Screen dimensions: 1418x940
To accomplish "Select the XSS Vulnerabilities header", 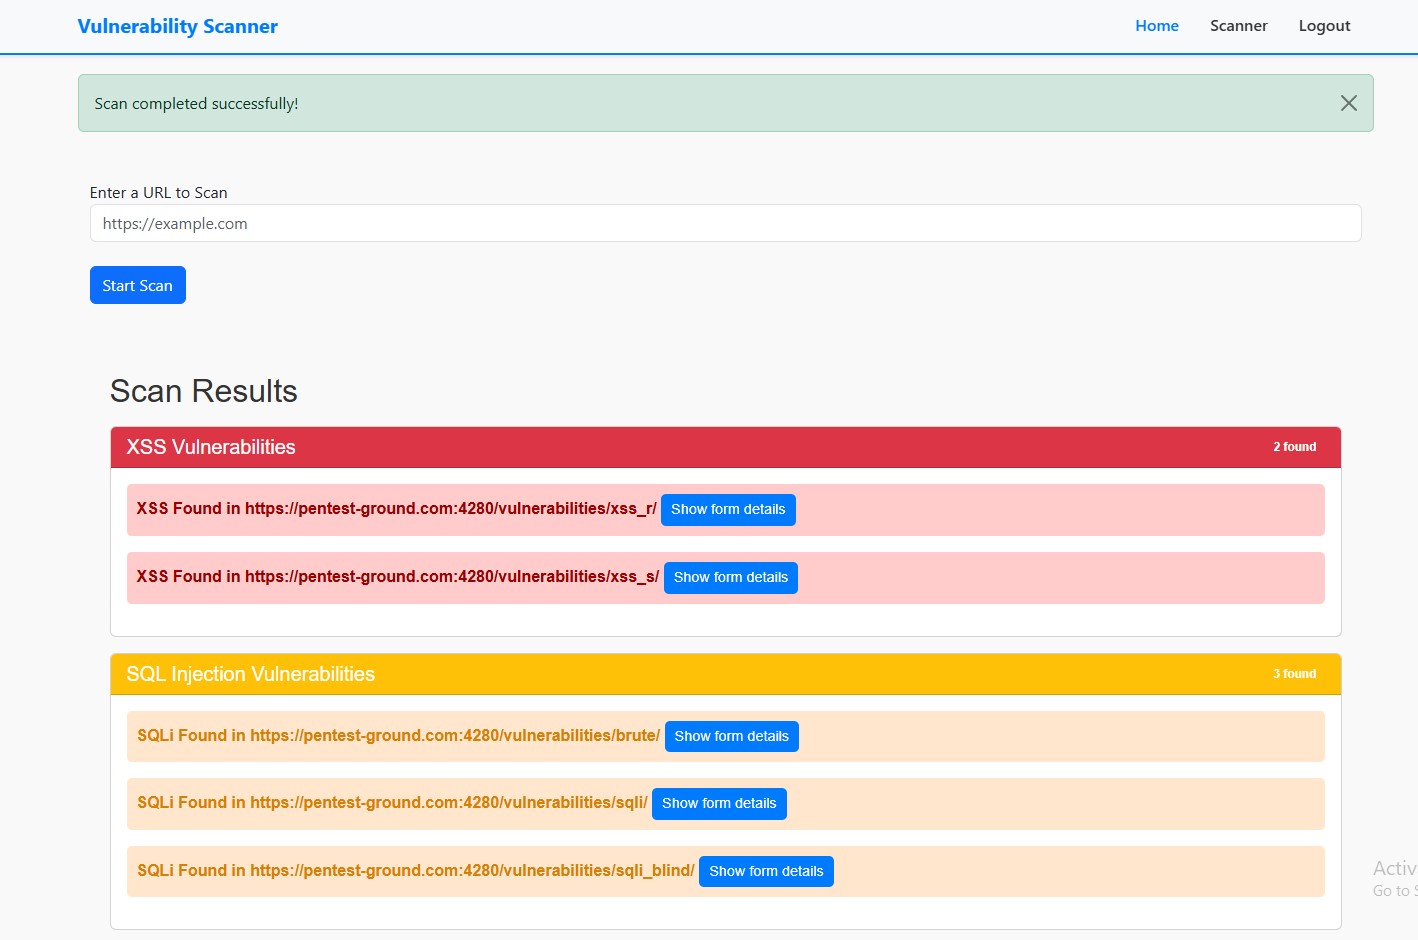I will (726, 447).
